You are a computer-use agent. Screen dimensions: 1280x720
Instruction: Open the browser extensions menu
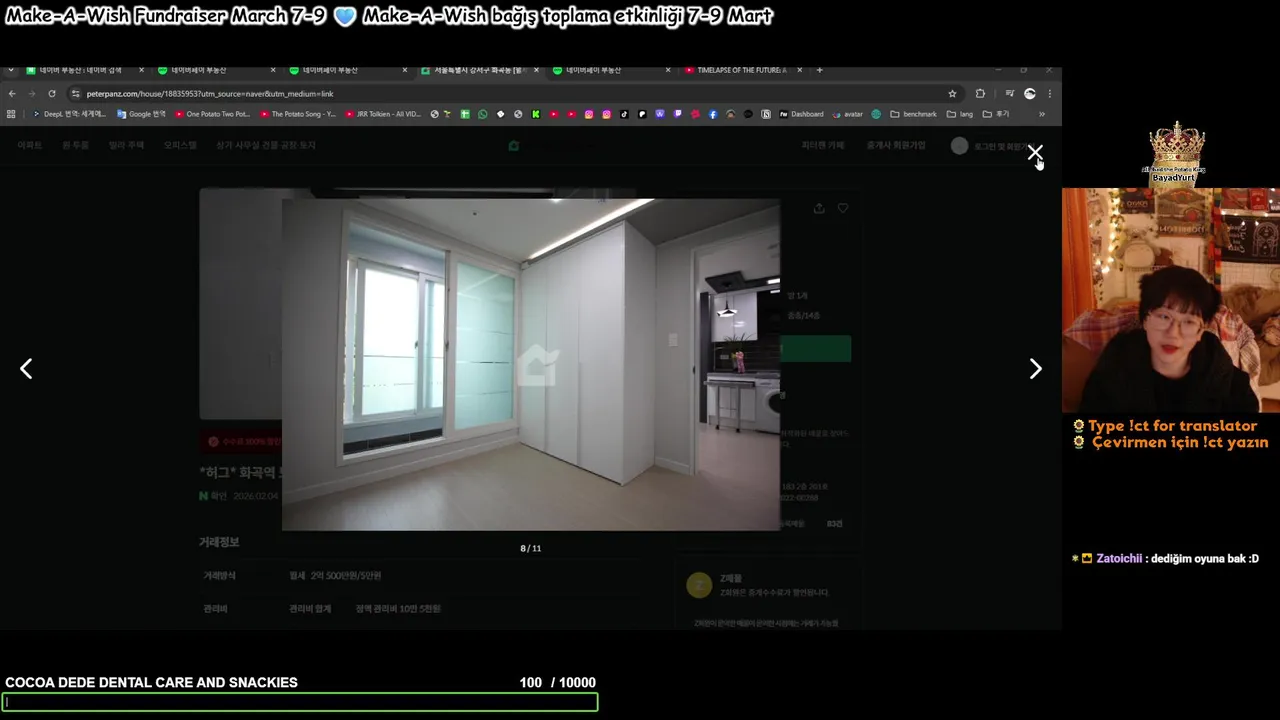tap(980, 94)
